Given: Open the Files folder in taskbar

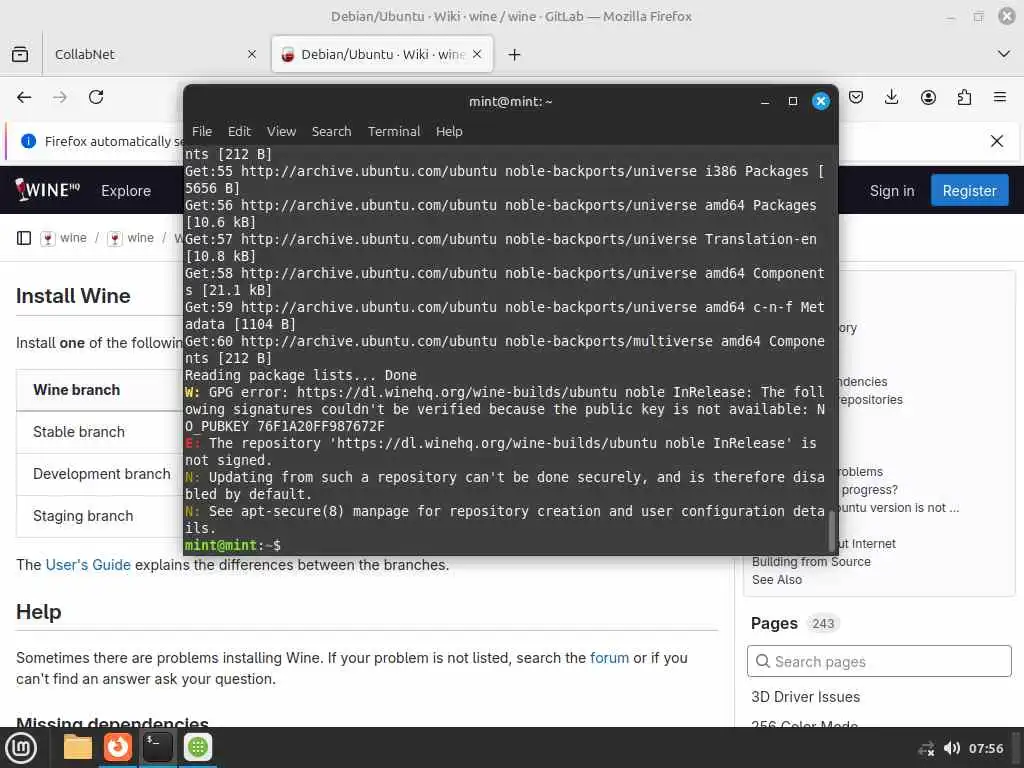Looking at the screenshot, I should [78, 747].
